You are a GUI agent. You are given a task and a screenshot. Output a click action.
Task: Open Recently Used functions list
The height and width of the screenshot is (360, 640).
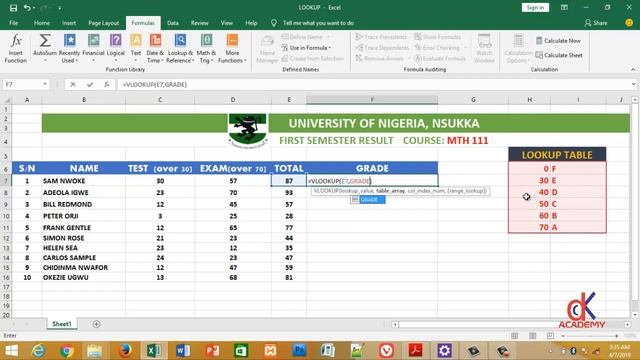point(69,49)
